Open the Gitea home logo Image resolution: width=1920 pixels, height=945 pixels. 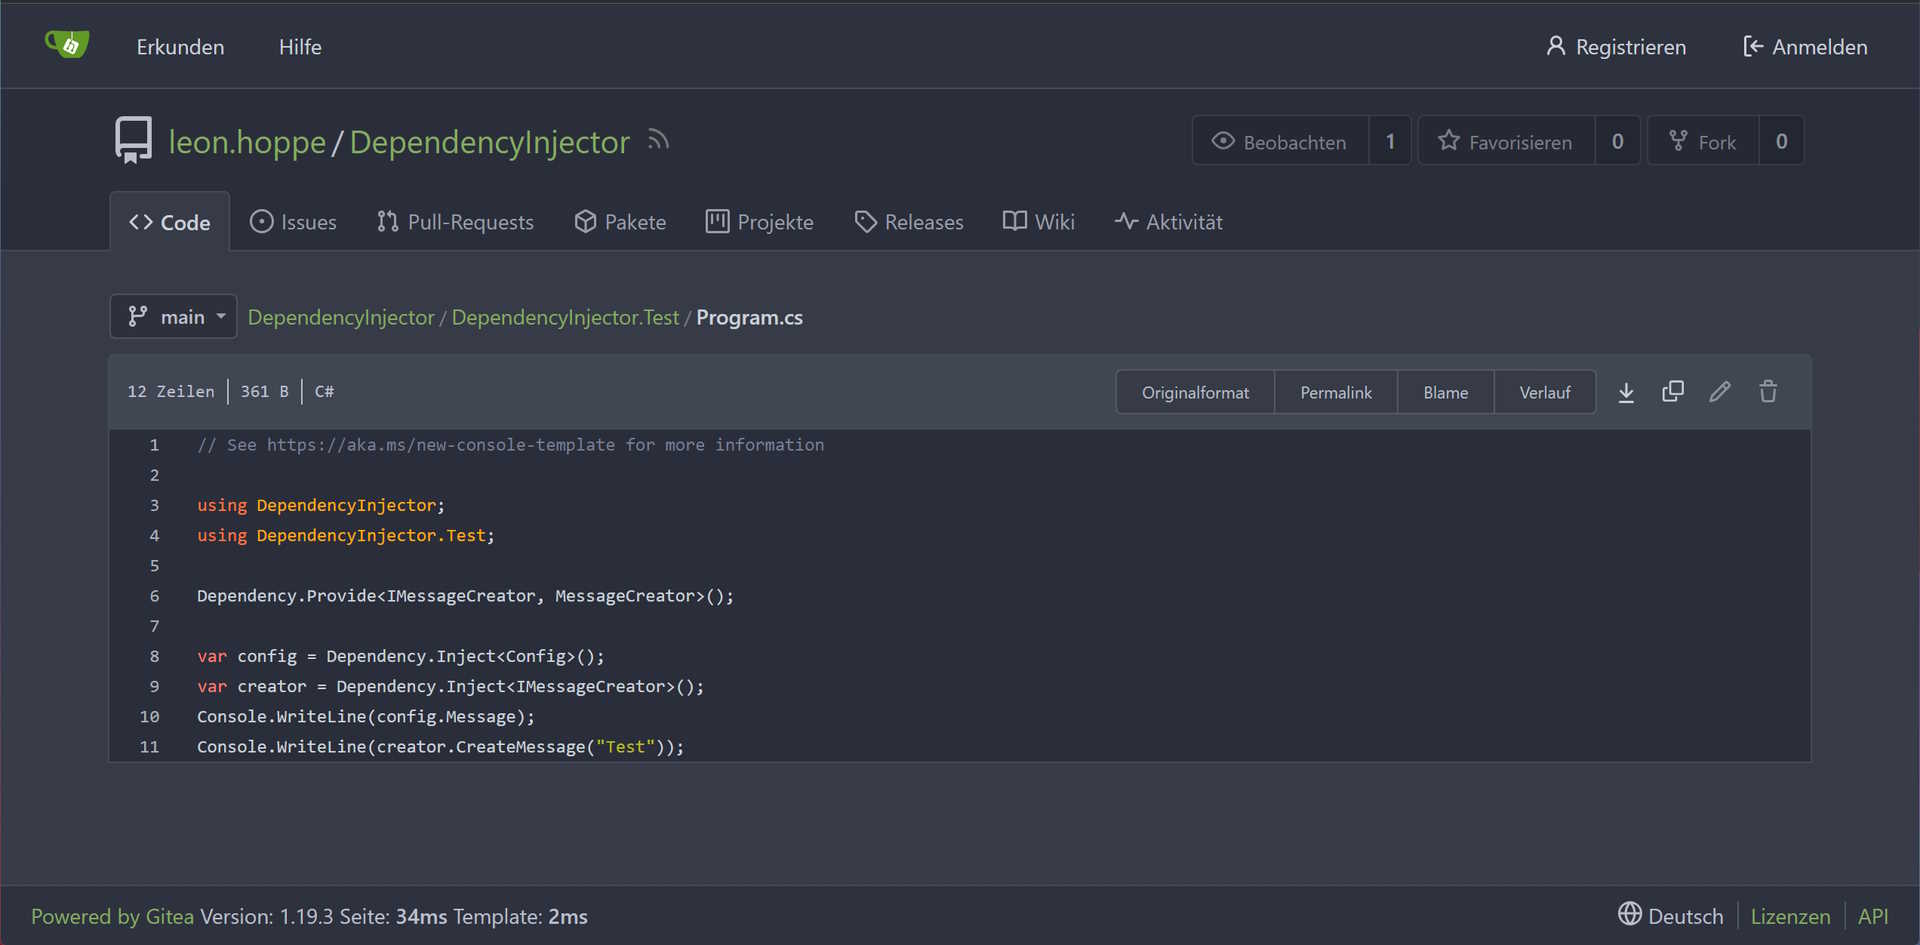tap(67, 45)
